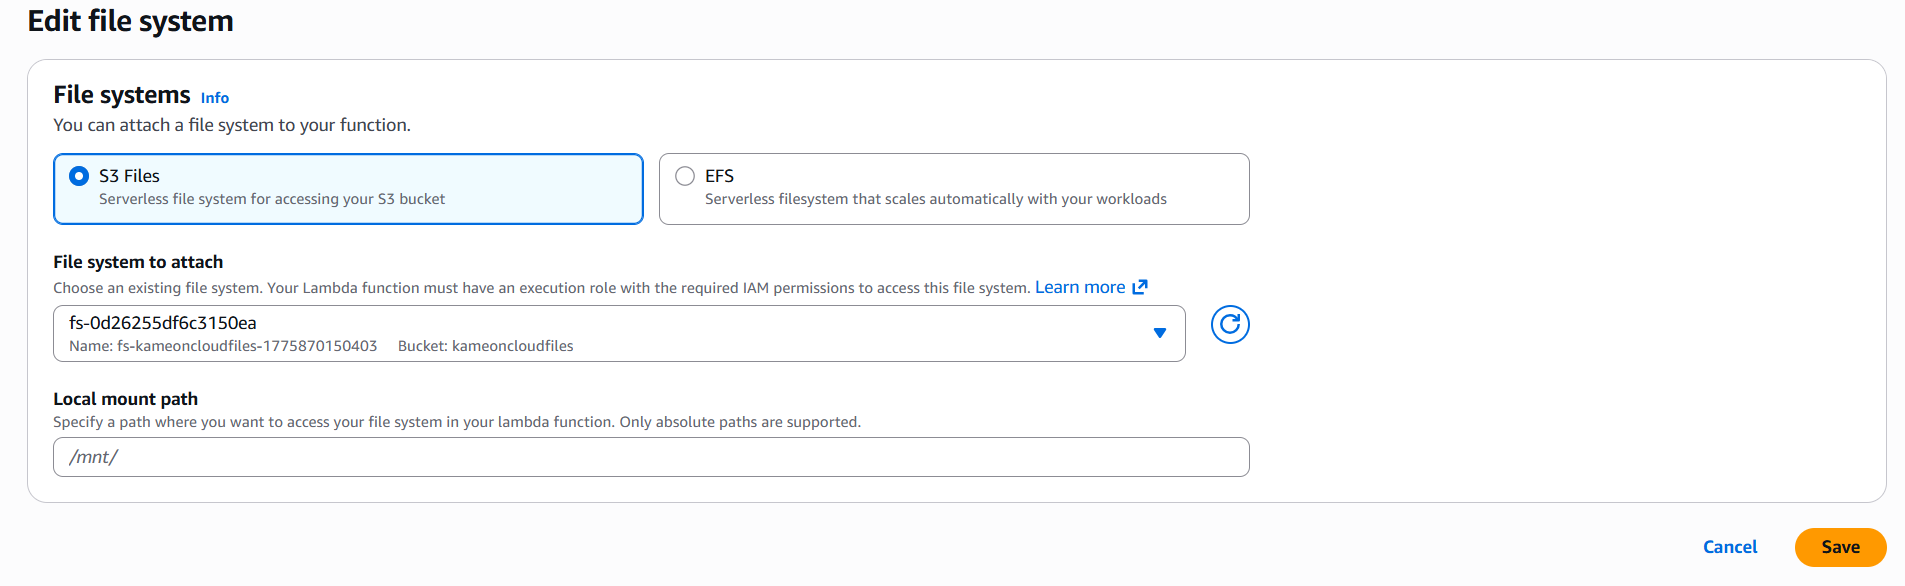Open the Learn more link
Viewport: 1905px width, 586px height.
click(x=1080, y=287)
